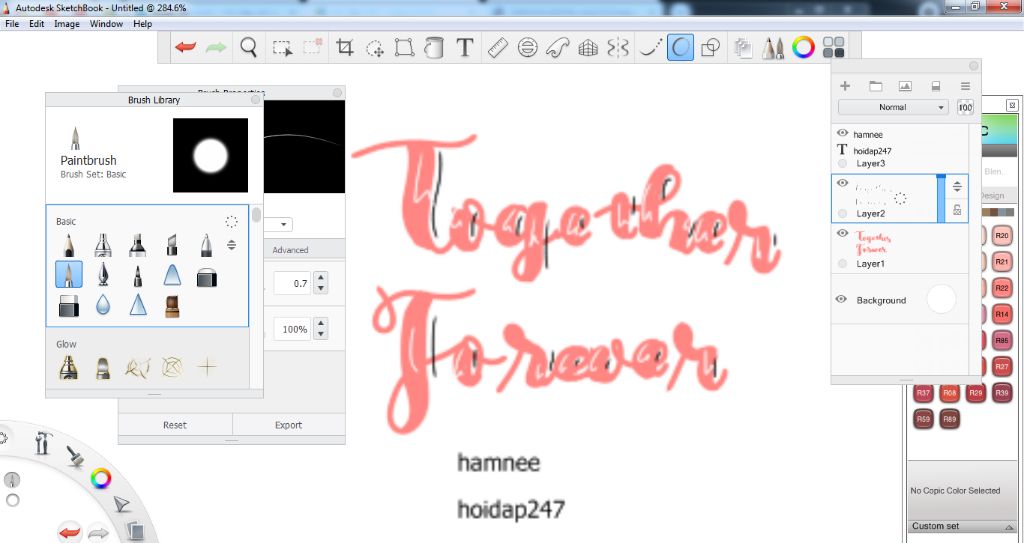Viewport: 1024px width, 543px height.
Task: Open the Perspective guide tool
Action: pyautogui.click(x=588, y=48)
